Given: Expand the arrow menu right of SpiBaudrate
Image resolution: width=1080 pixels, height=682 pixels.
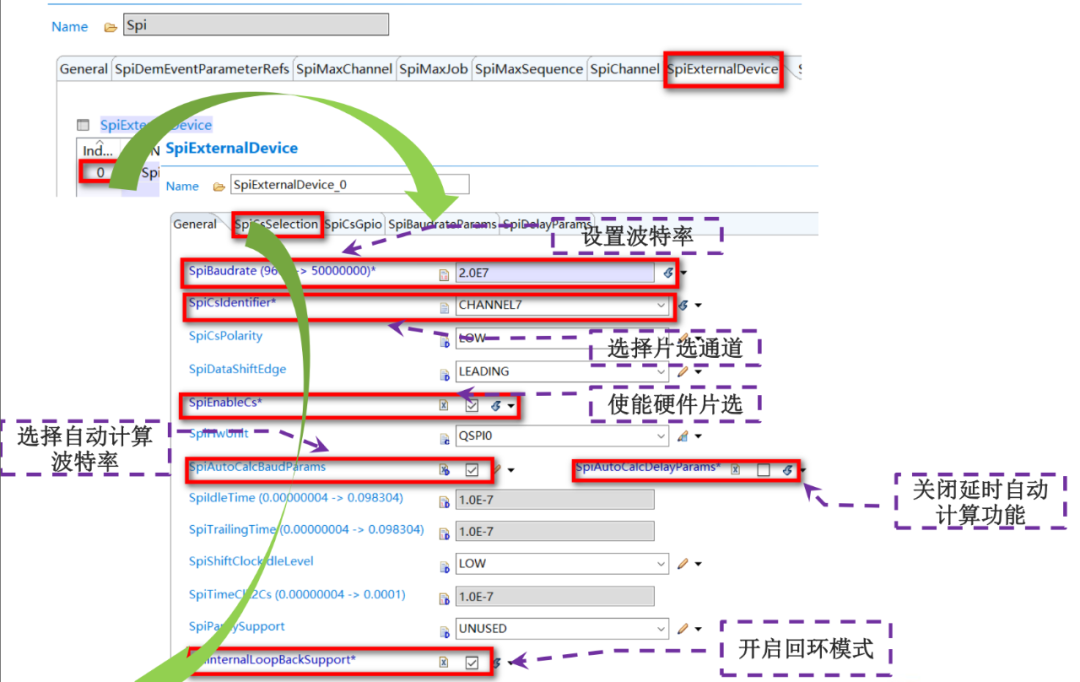Looking at the screenshot, I should (683, 273).
